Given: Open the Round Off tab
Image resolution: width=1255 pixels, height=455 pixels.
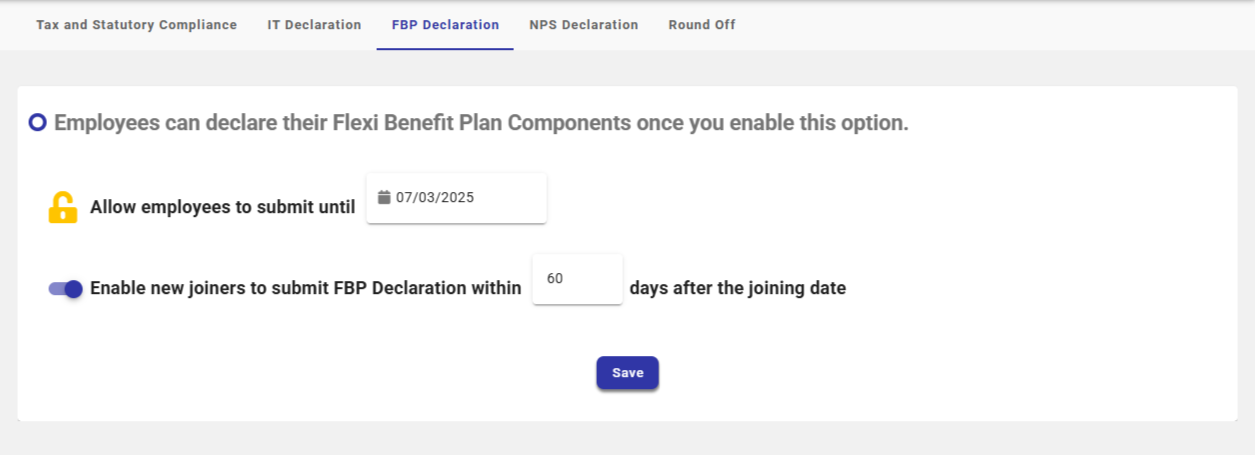Looking at the screenshot, I should pos(701,25).
